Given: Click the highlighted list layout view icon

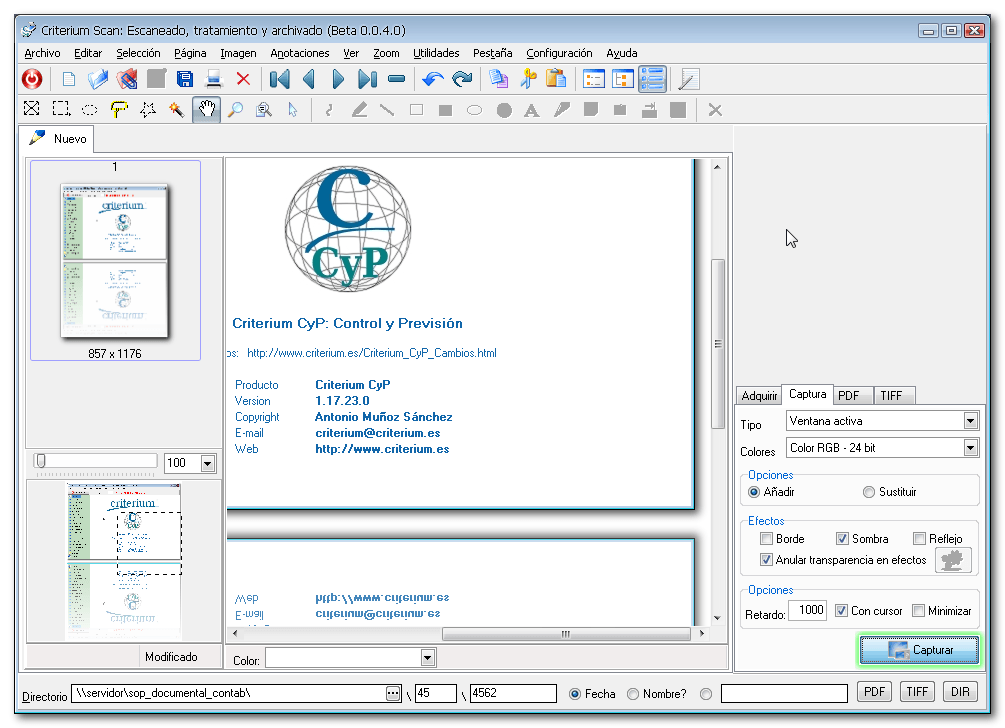Looking at the screenshot, I should 652,79.
